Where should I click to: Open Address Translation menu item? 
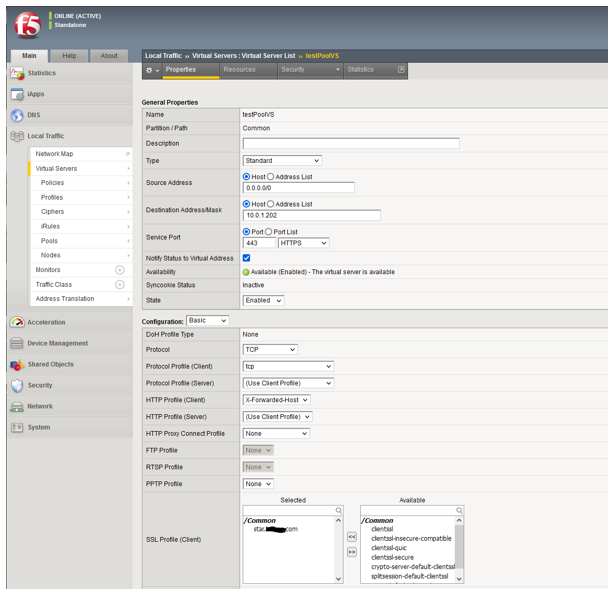(81, 299)
